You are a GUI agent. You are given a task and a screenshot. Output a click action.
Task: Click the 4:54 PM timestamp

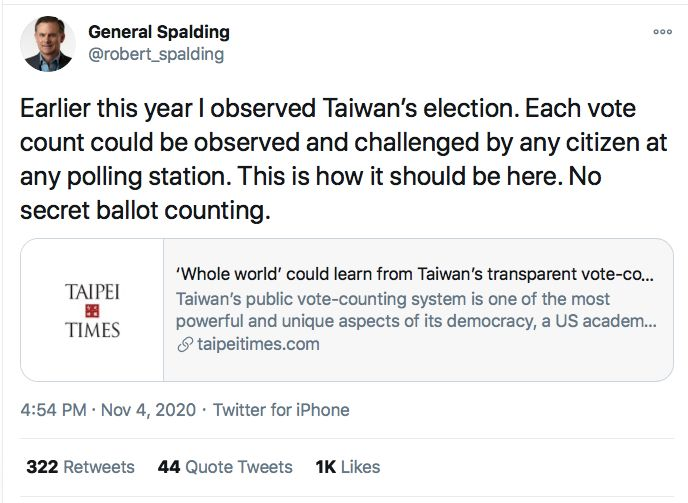(x=54, y=410)
